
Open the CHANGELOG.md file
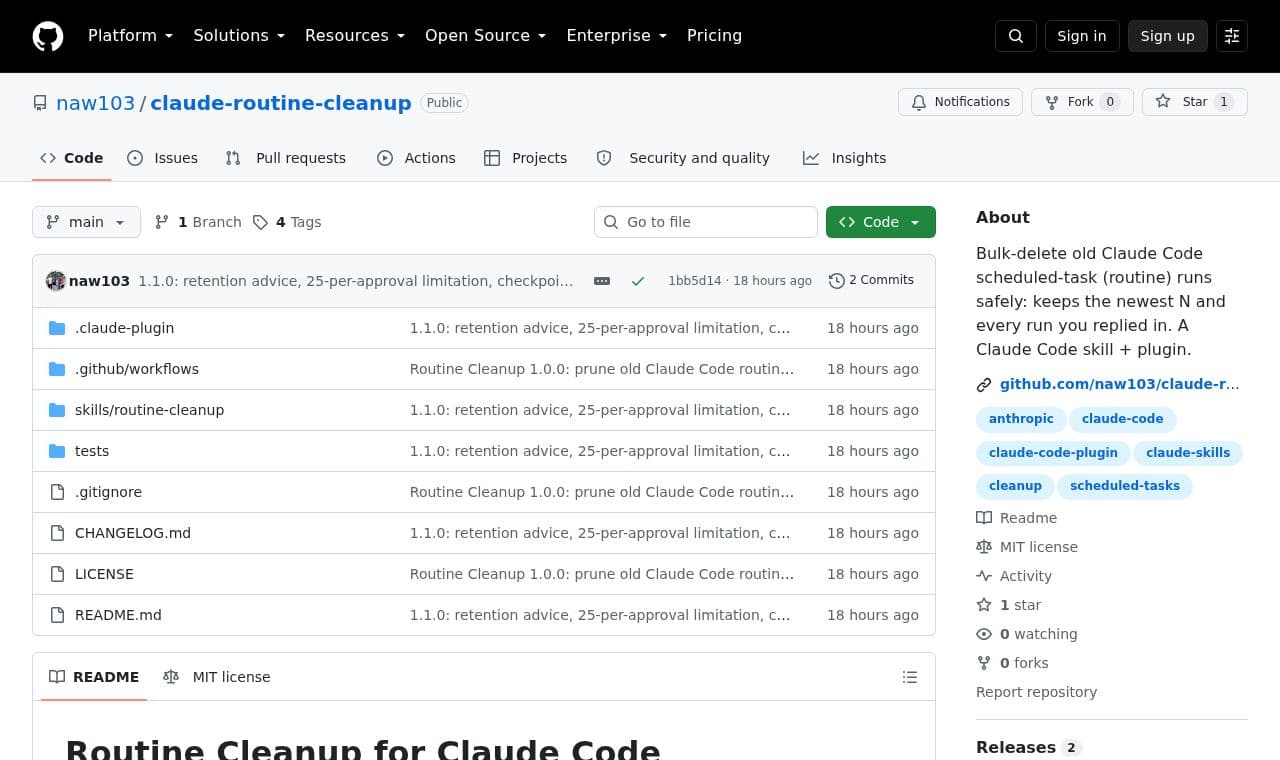click(133, 533)
